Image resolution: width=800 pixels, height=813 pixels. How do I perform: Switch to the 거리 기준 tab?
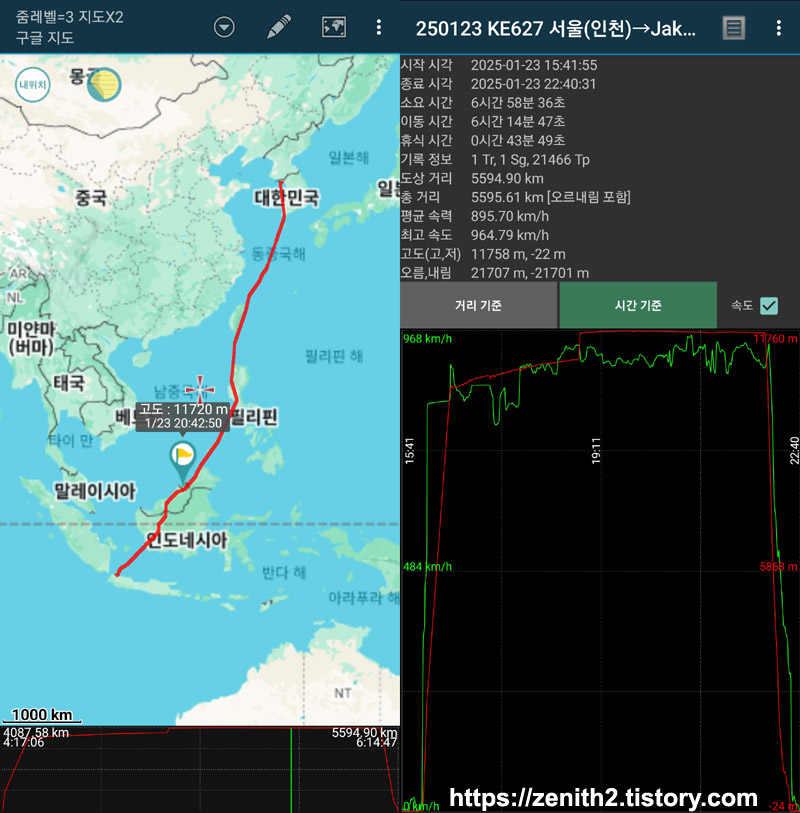pyautogui.click(x=478, y=305)
